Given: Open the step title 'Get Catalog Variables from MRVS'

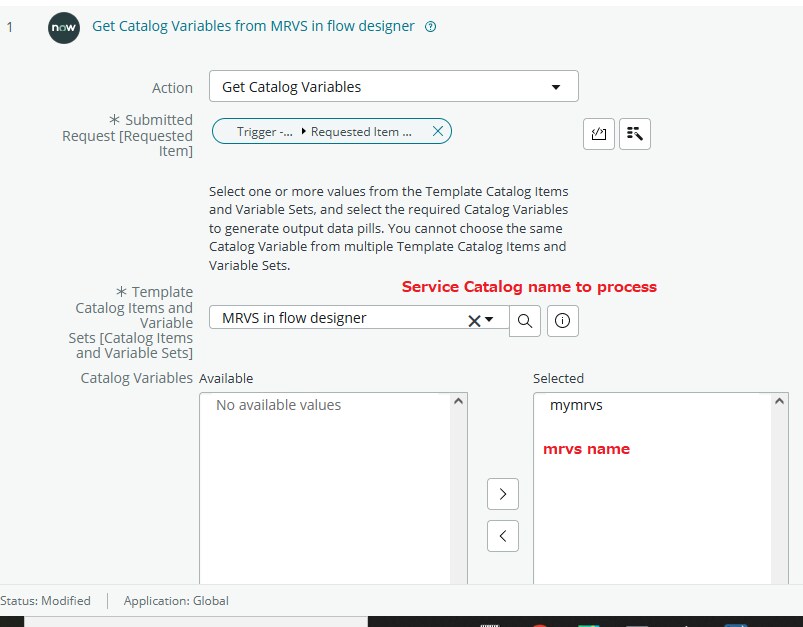Looking at the screenshot, I should click(x=253, y=26).
